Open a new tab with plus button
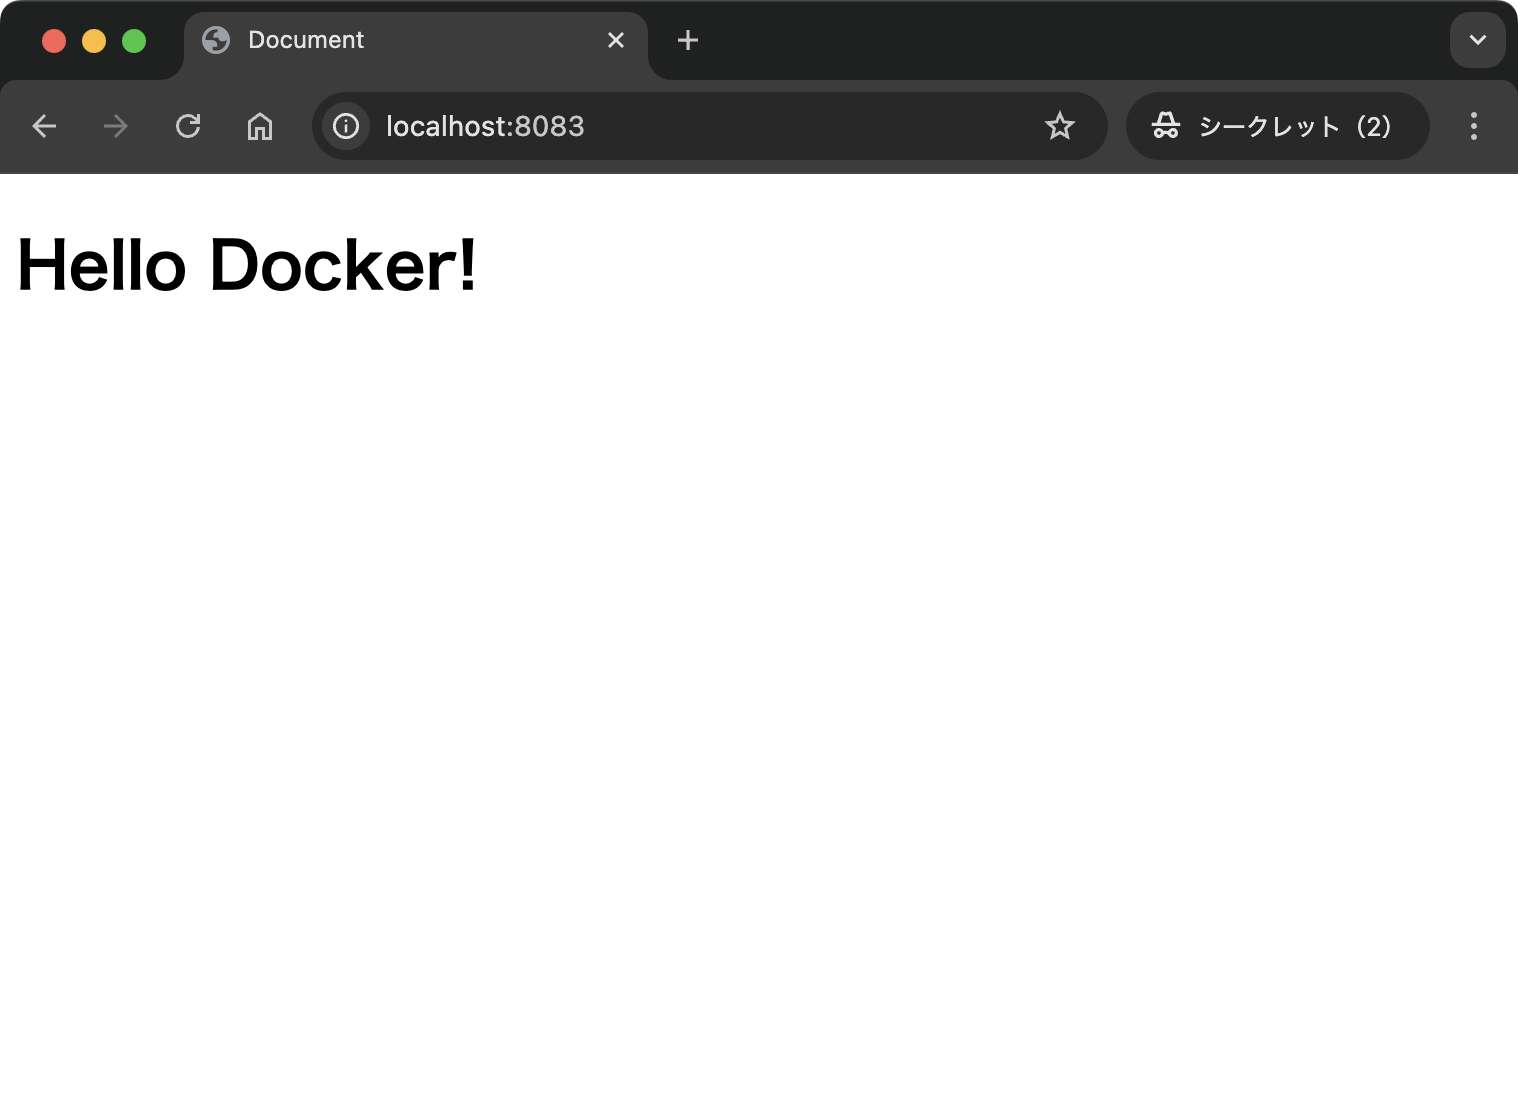This screenshot has height=1100, width=1518. pyautogui.click(x=688, y=40)
